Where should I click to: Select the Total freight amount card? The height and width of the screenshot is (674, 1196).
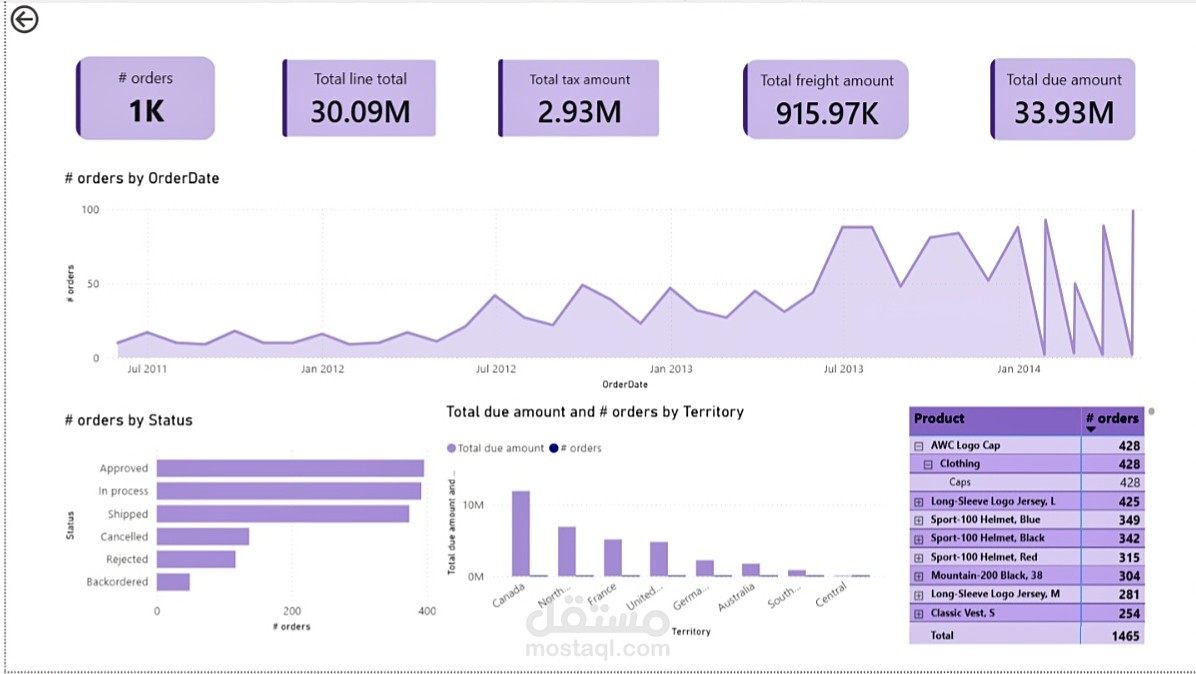(826, 99)
